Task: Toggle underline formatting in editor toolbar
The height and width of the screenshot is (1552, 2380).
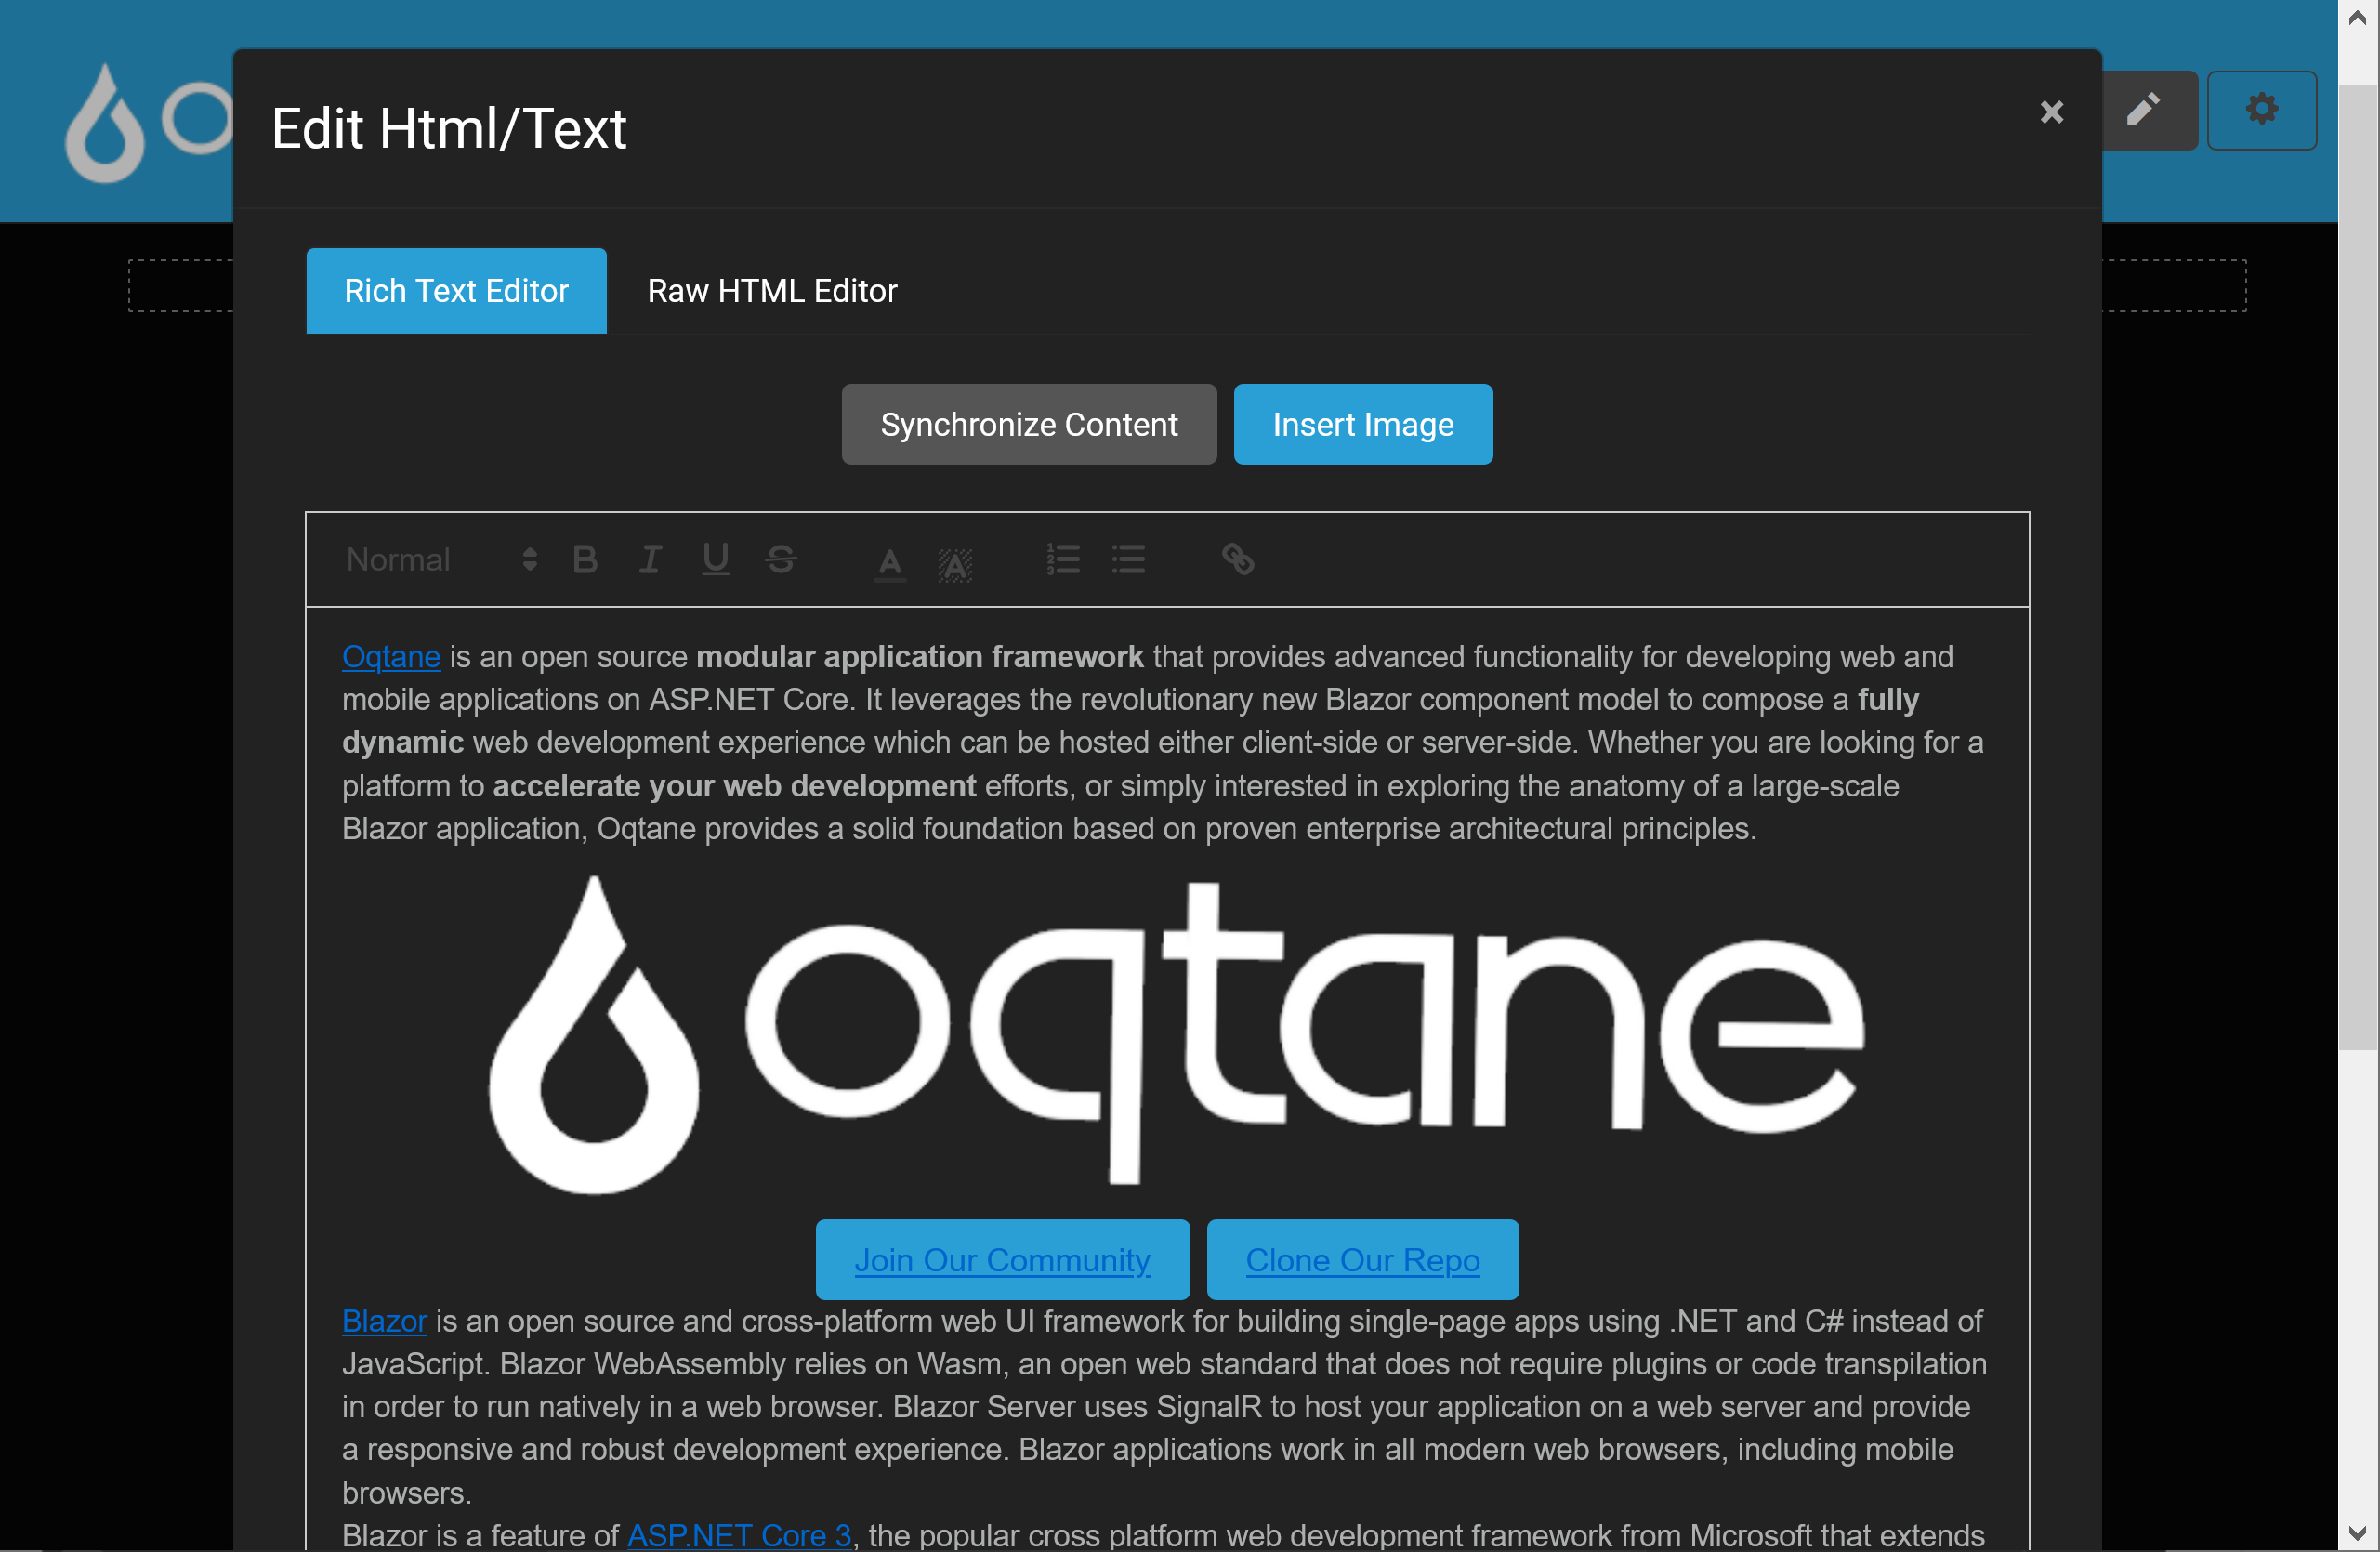Action: coord(715,559)
